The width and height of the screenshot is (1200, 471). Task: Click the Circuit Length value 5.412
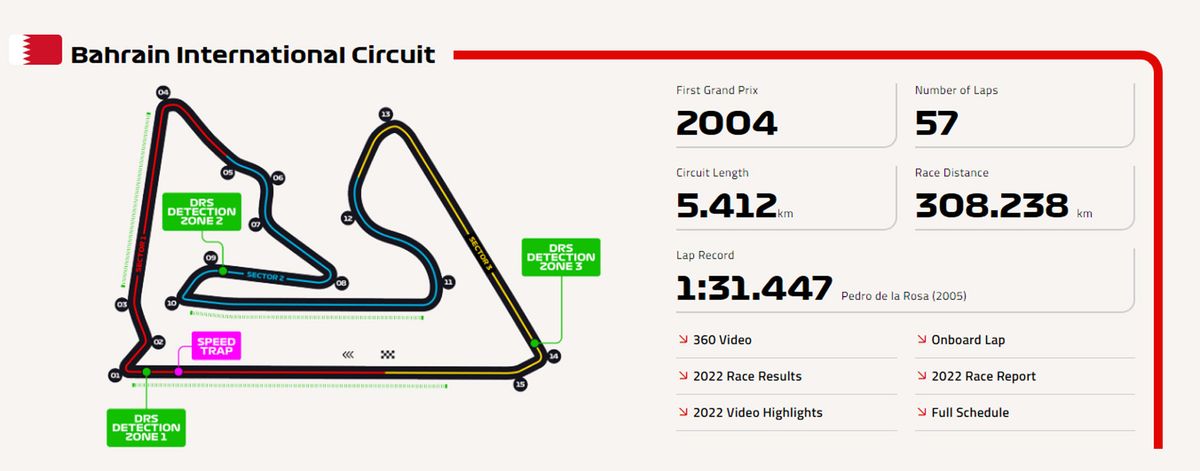pos(726,206)
